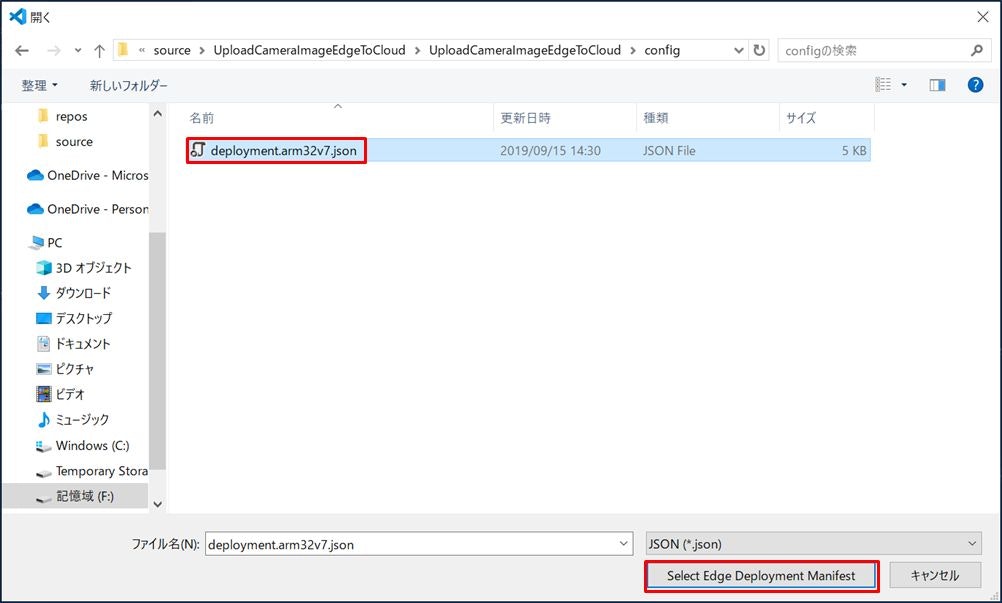Select PC in the navigation pane
1002x603 pixels.
click(x=45, y=243)
